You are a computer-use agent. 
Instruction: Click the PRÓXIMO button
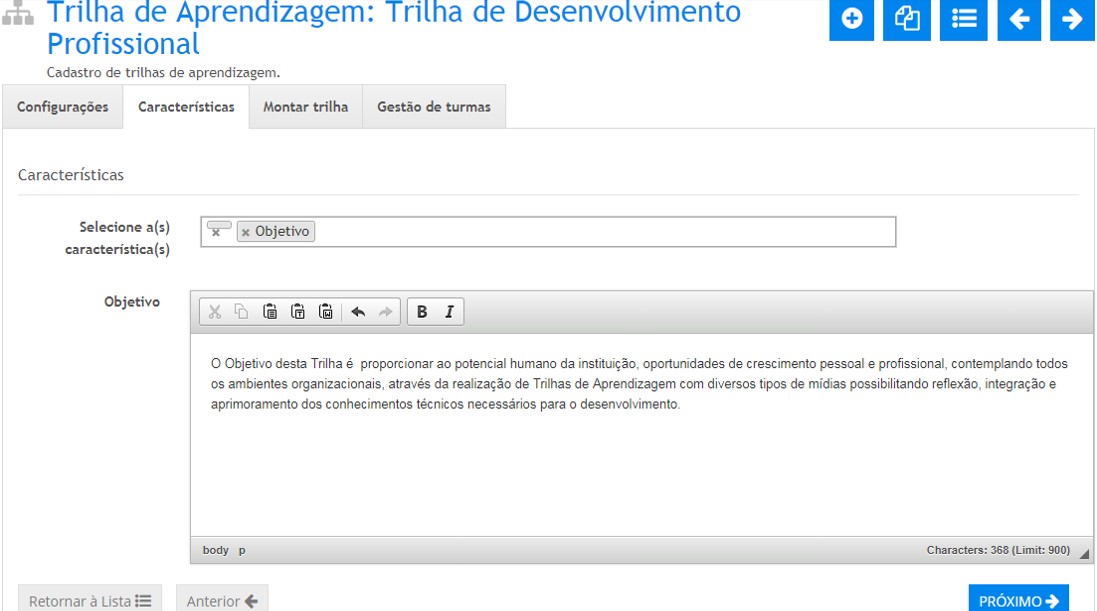tap(1017, 600)
